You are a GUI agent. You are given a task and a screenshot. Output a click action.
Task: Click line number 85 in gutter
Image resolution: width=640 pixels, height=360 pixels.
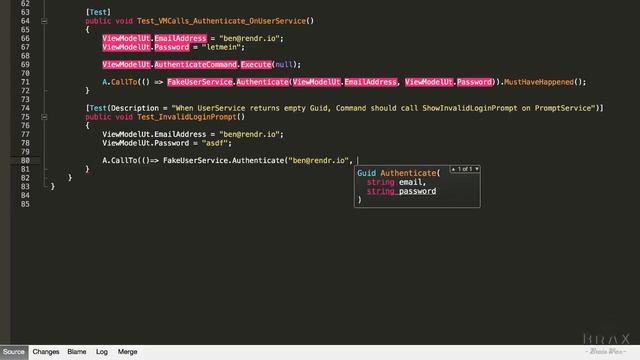[25, 204]
